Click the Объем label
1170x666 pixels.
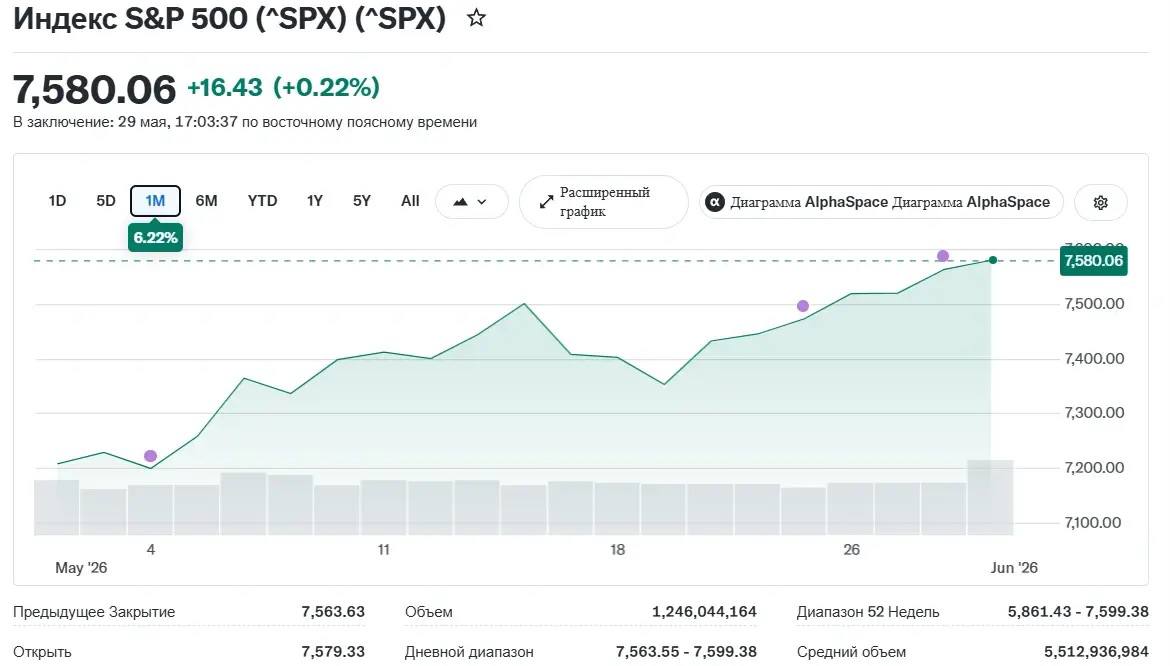[x=428, y=612]
